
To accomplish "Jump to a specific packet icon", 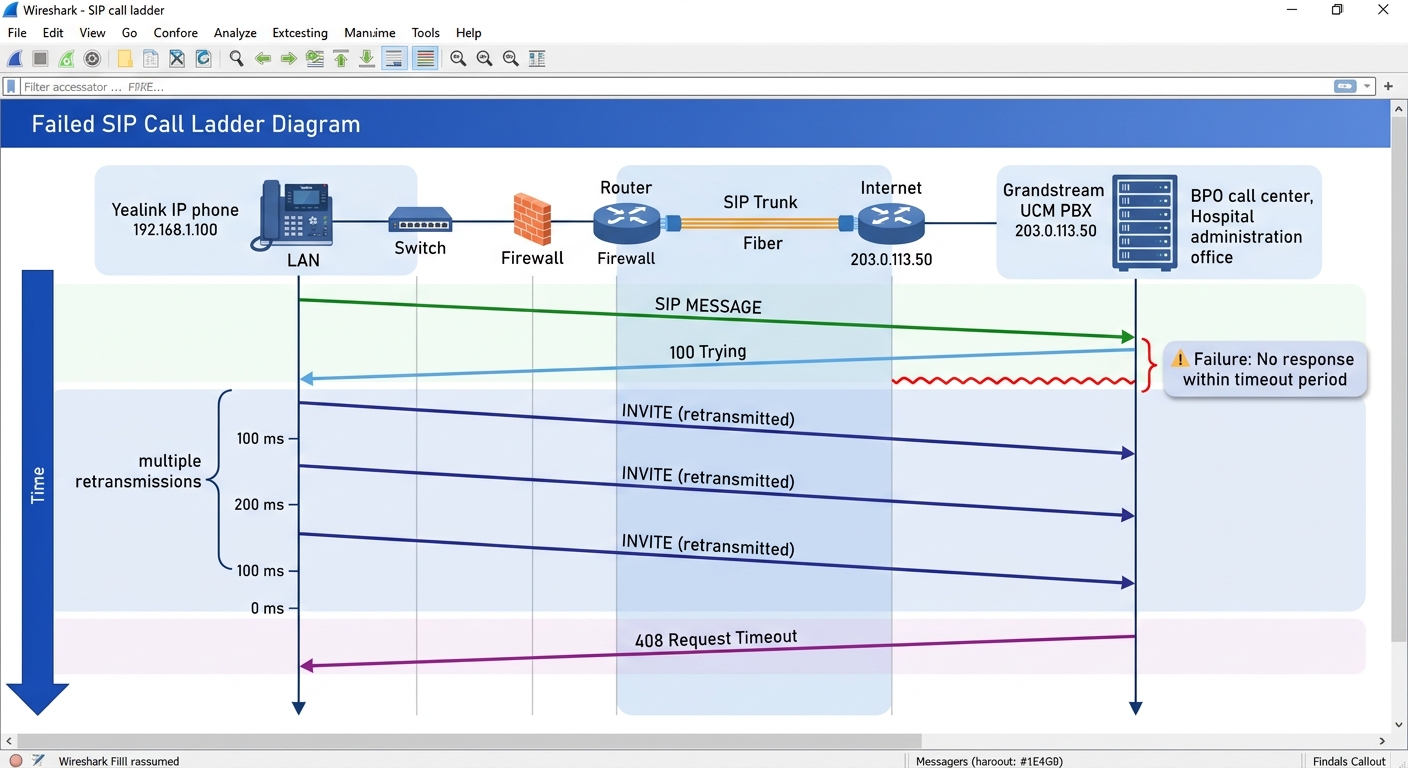I will (315, 59).
